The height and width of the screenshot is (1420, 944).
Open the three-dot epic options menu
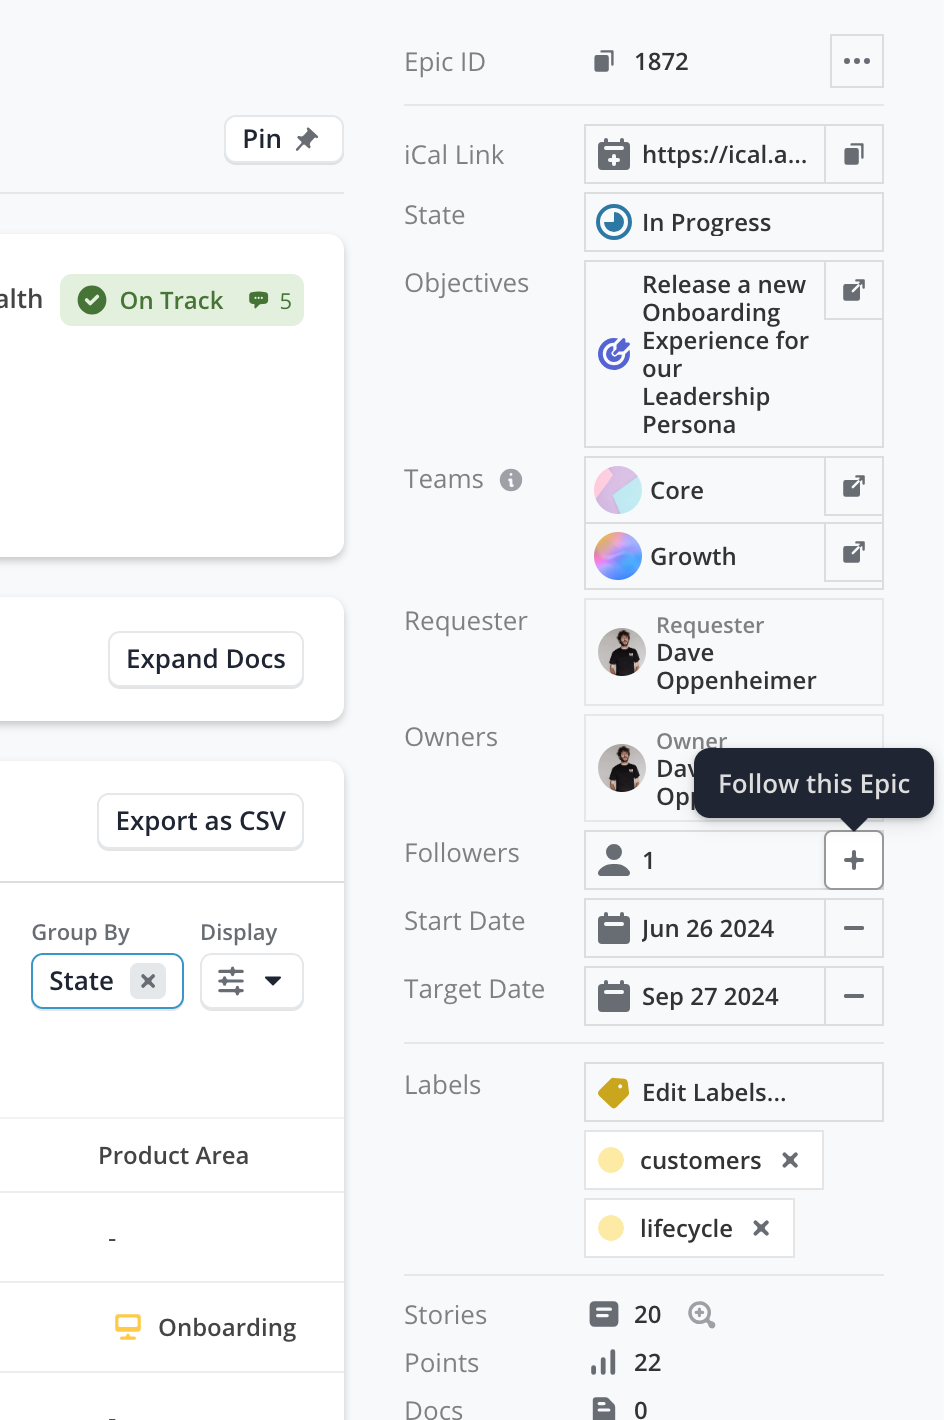857,61
